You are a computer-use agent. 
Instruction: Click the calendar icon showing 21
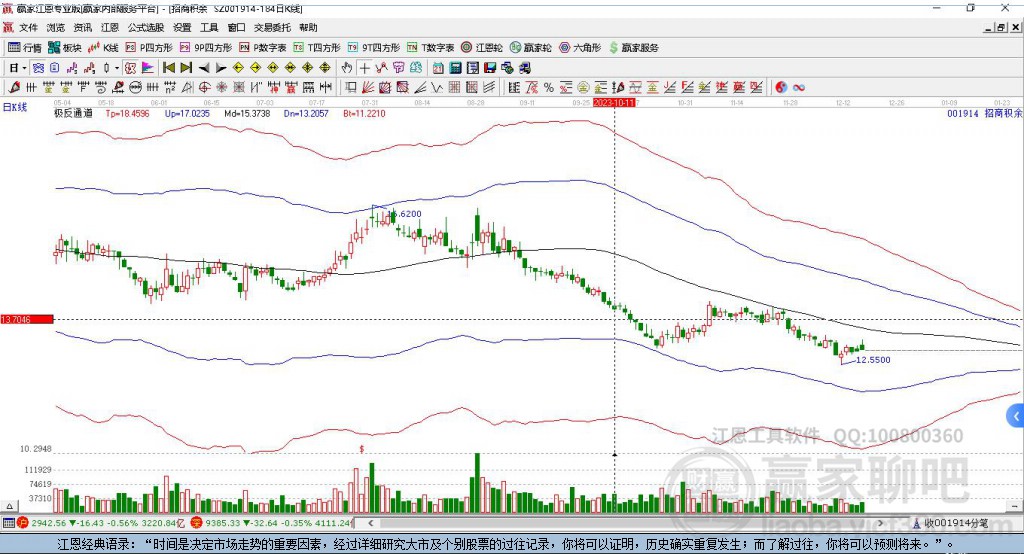[438, 67]
